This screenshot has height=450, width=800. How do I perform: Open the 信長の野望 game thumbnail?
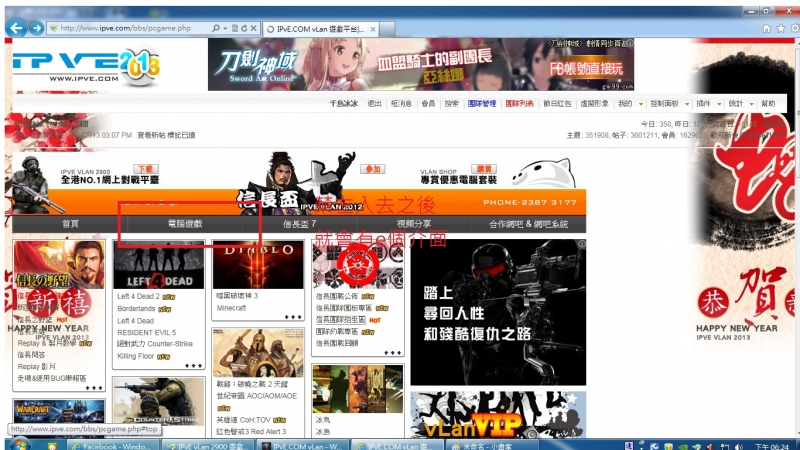pos(59,264)
